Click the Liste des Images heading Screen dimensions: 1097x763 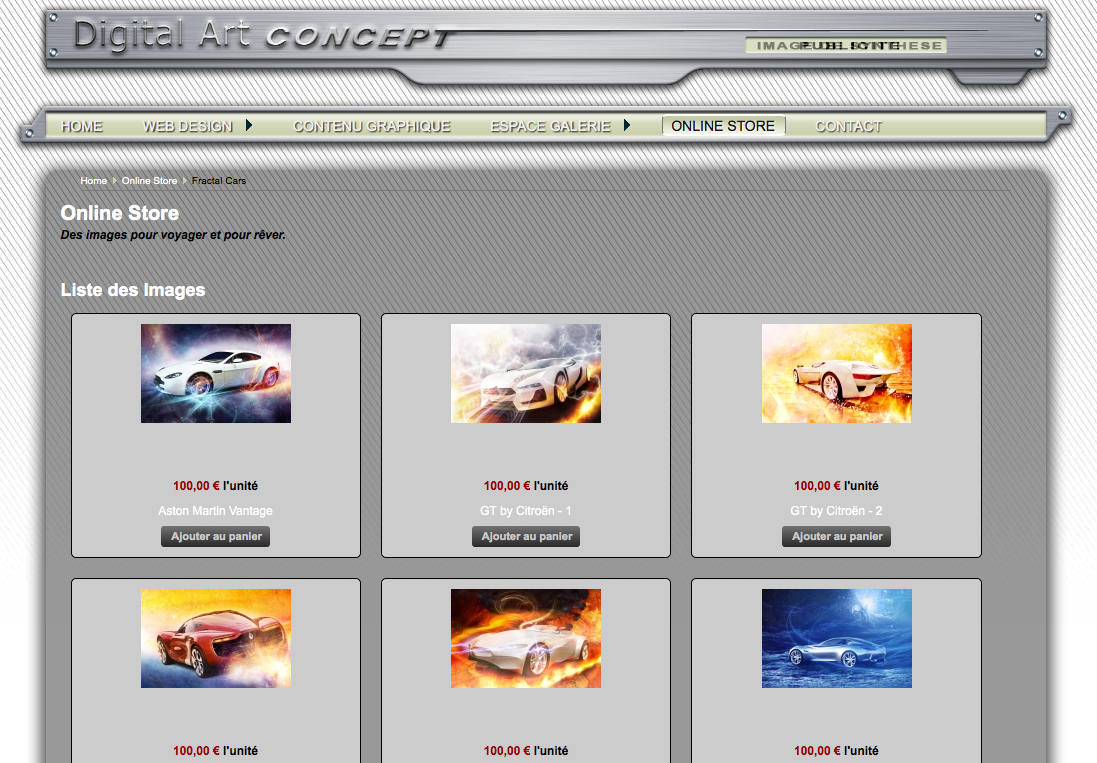point(133,290)
